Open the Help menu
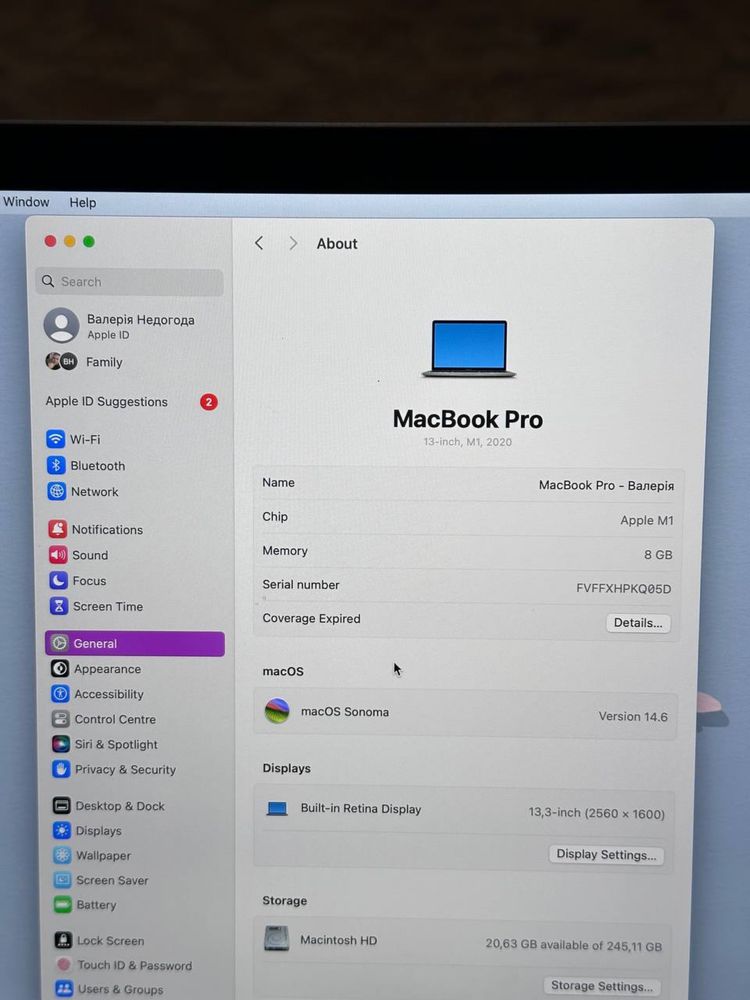 83,202
